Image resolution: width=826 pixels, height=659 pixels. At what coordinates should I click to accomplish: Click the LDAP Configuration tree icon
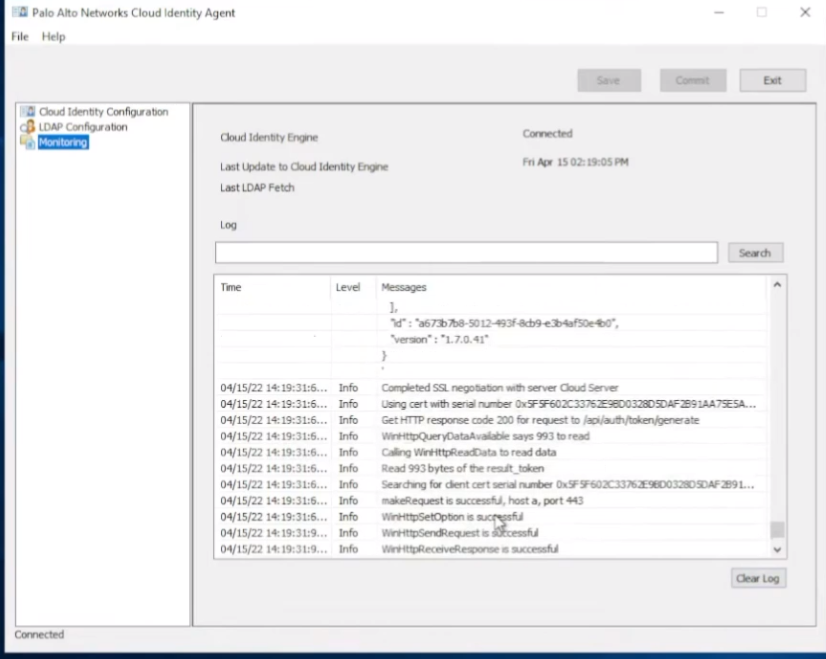(27, 127)
